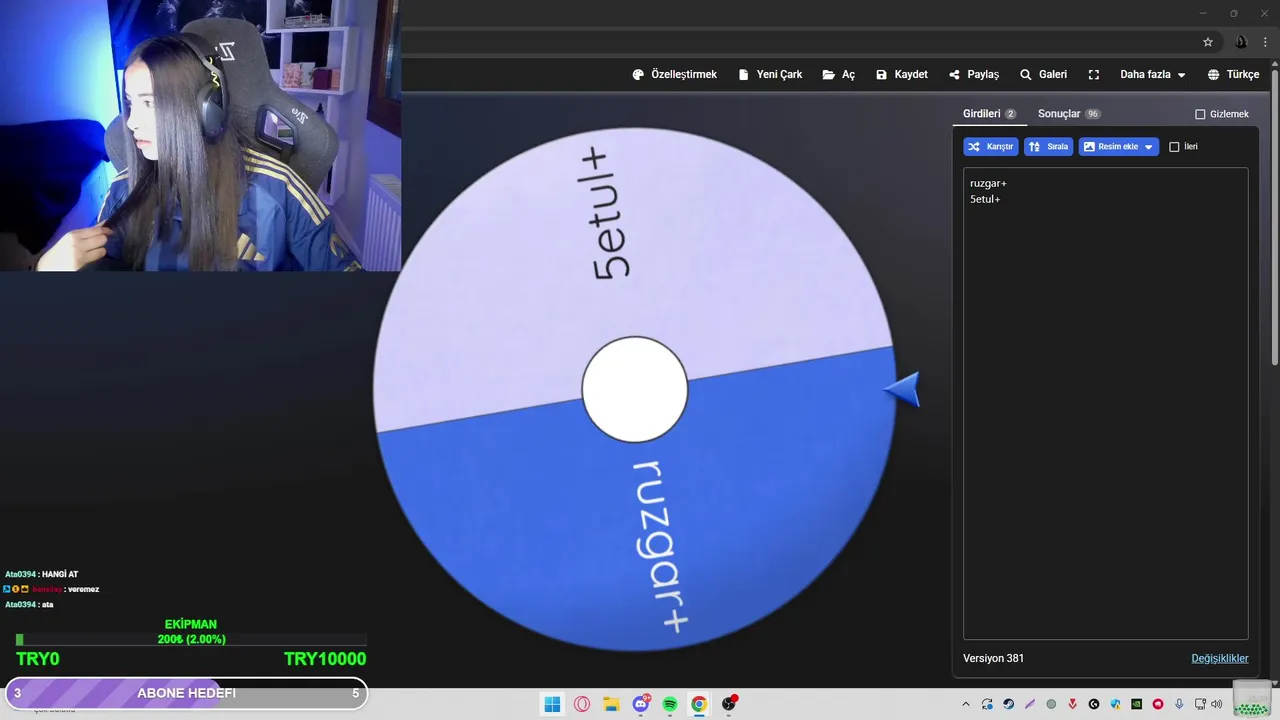Click the EKİPMAN donation goal bar
1280x720 pixels.
191,639
